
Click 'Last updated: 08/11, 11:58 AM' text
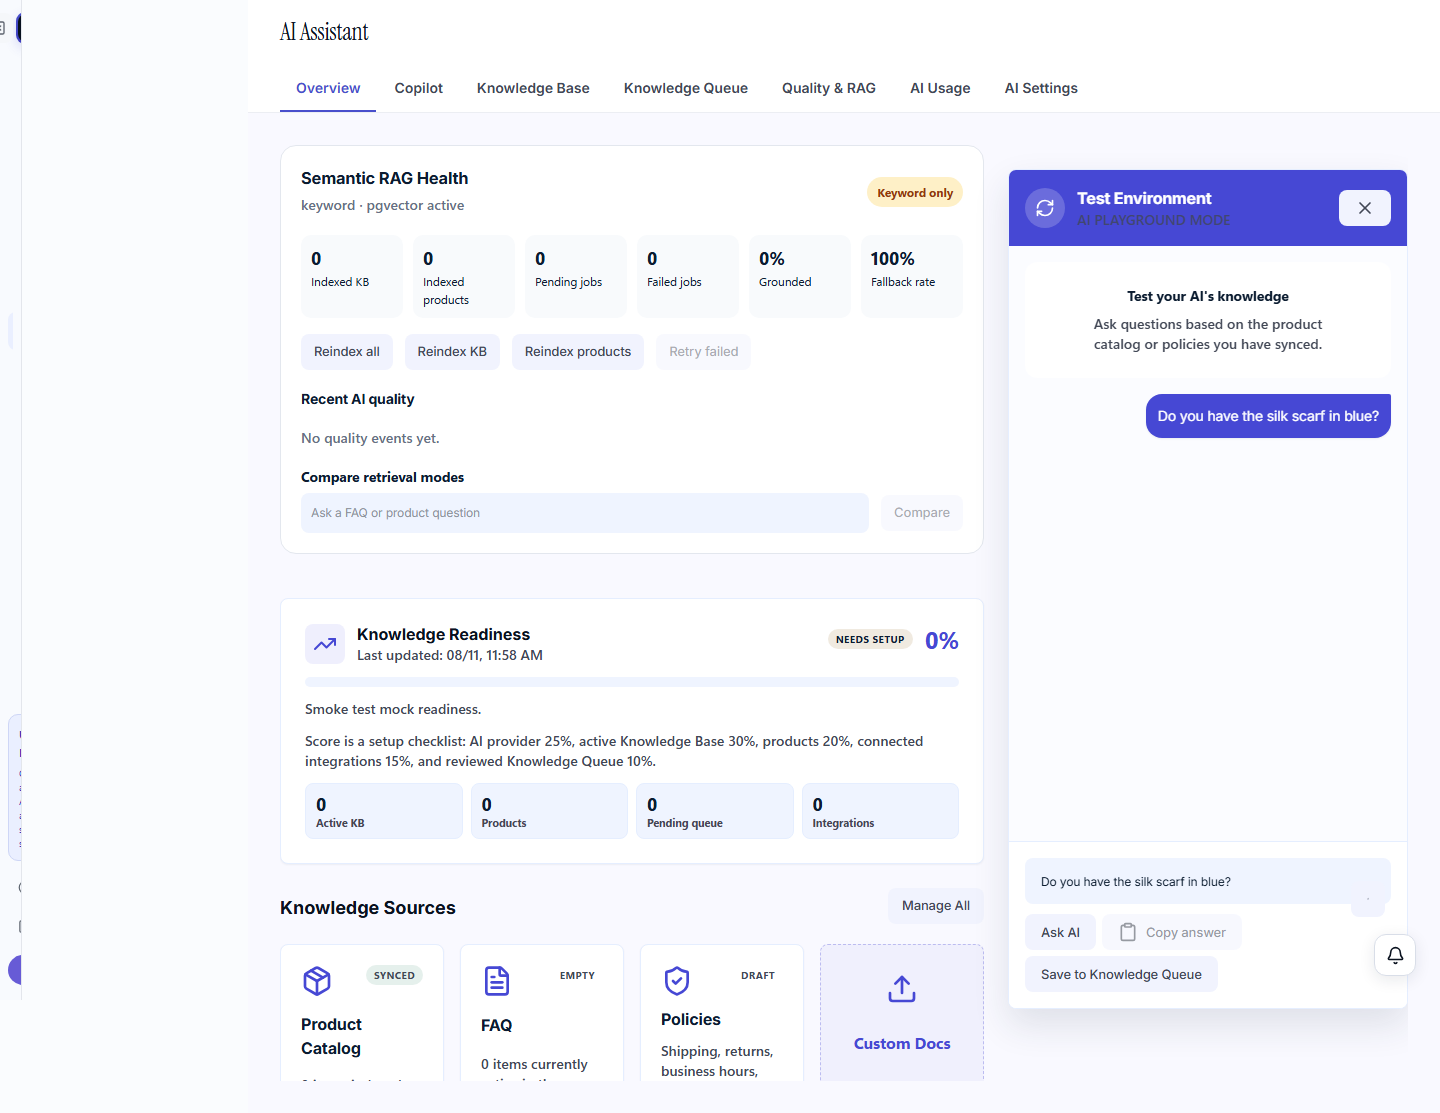(450, 656)
